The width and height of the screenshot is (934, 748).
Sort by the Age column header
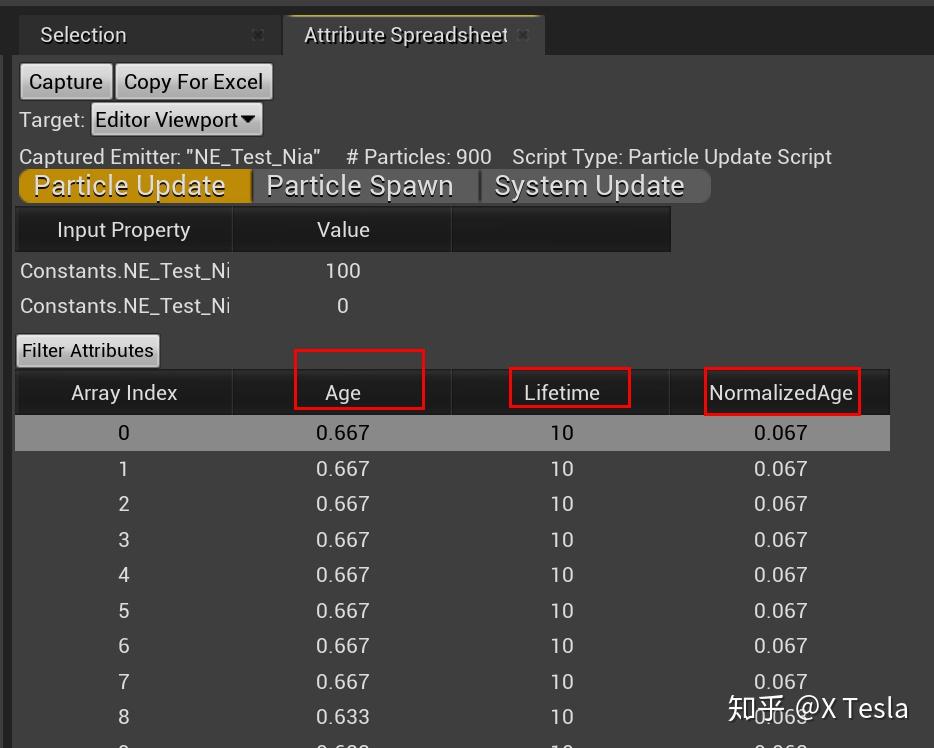345,393
